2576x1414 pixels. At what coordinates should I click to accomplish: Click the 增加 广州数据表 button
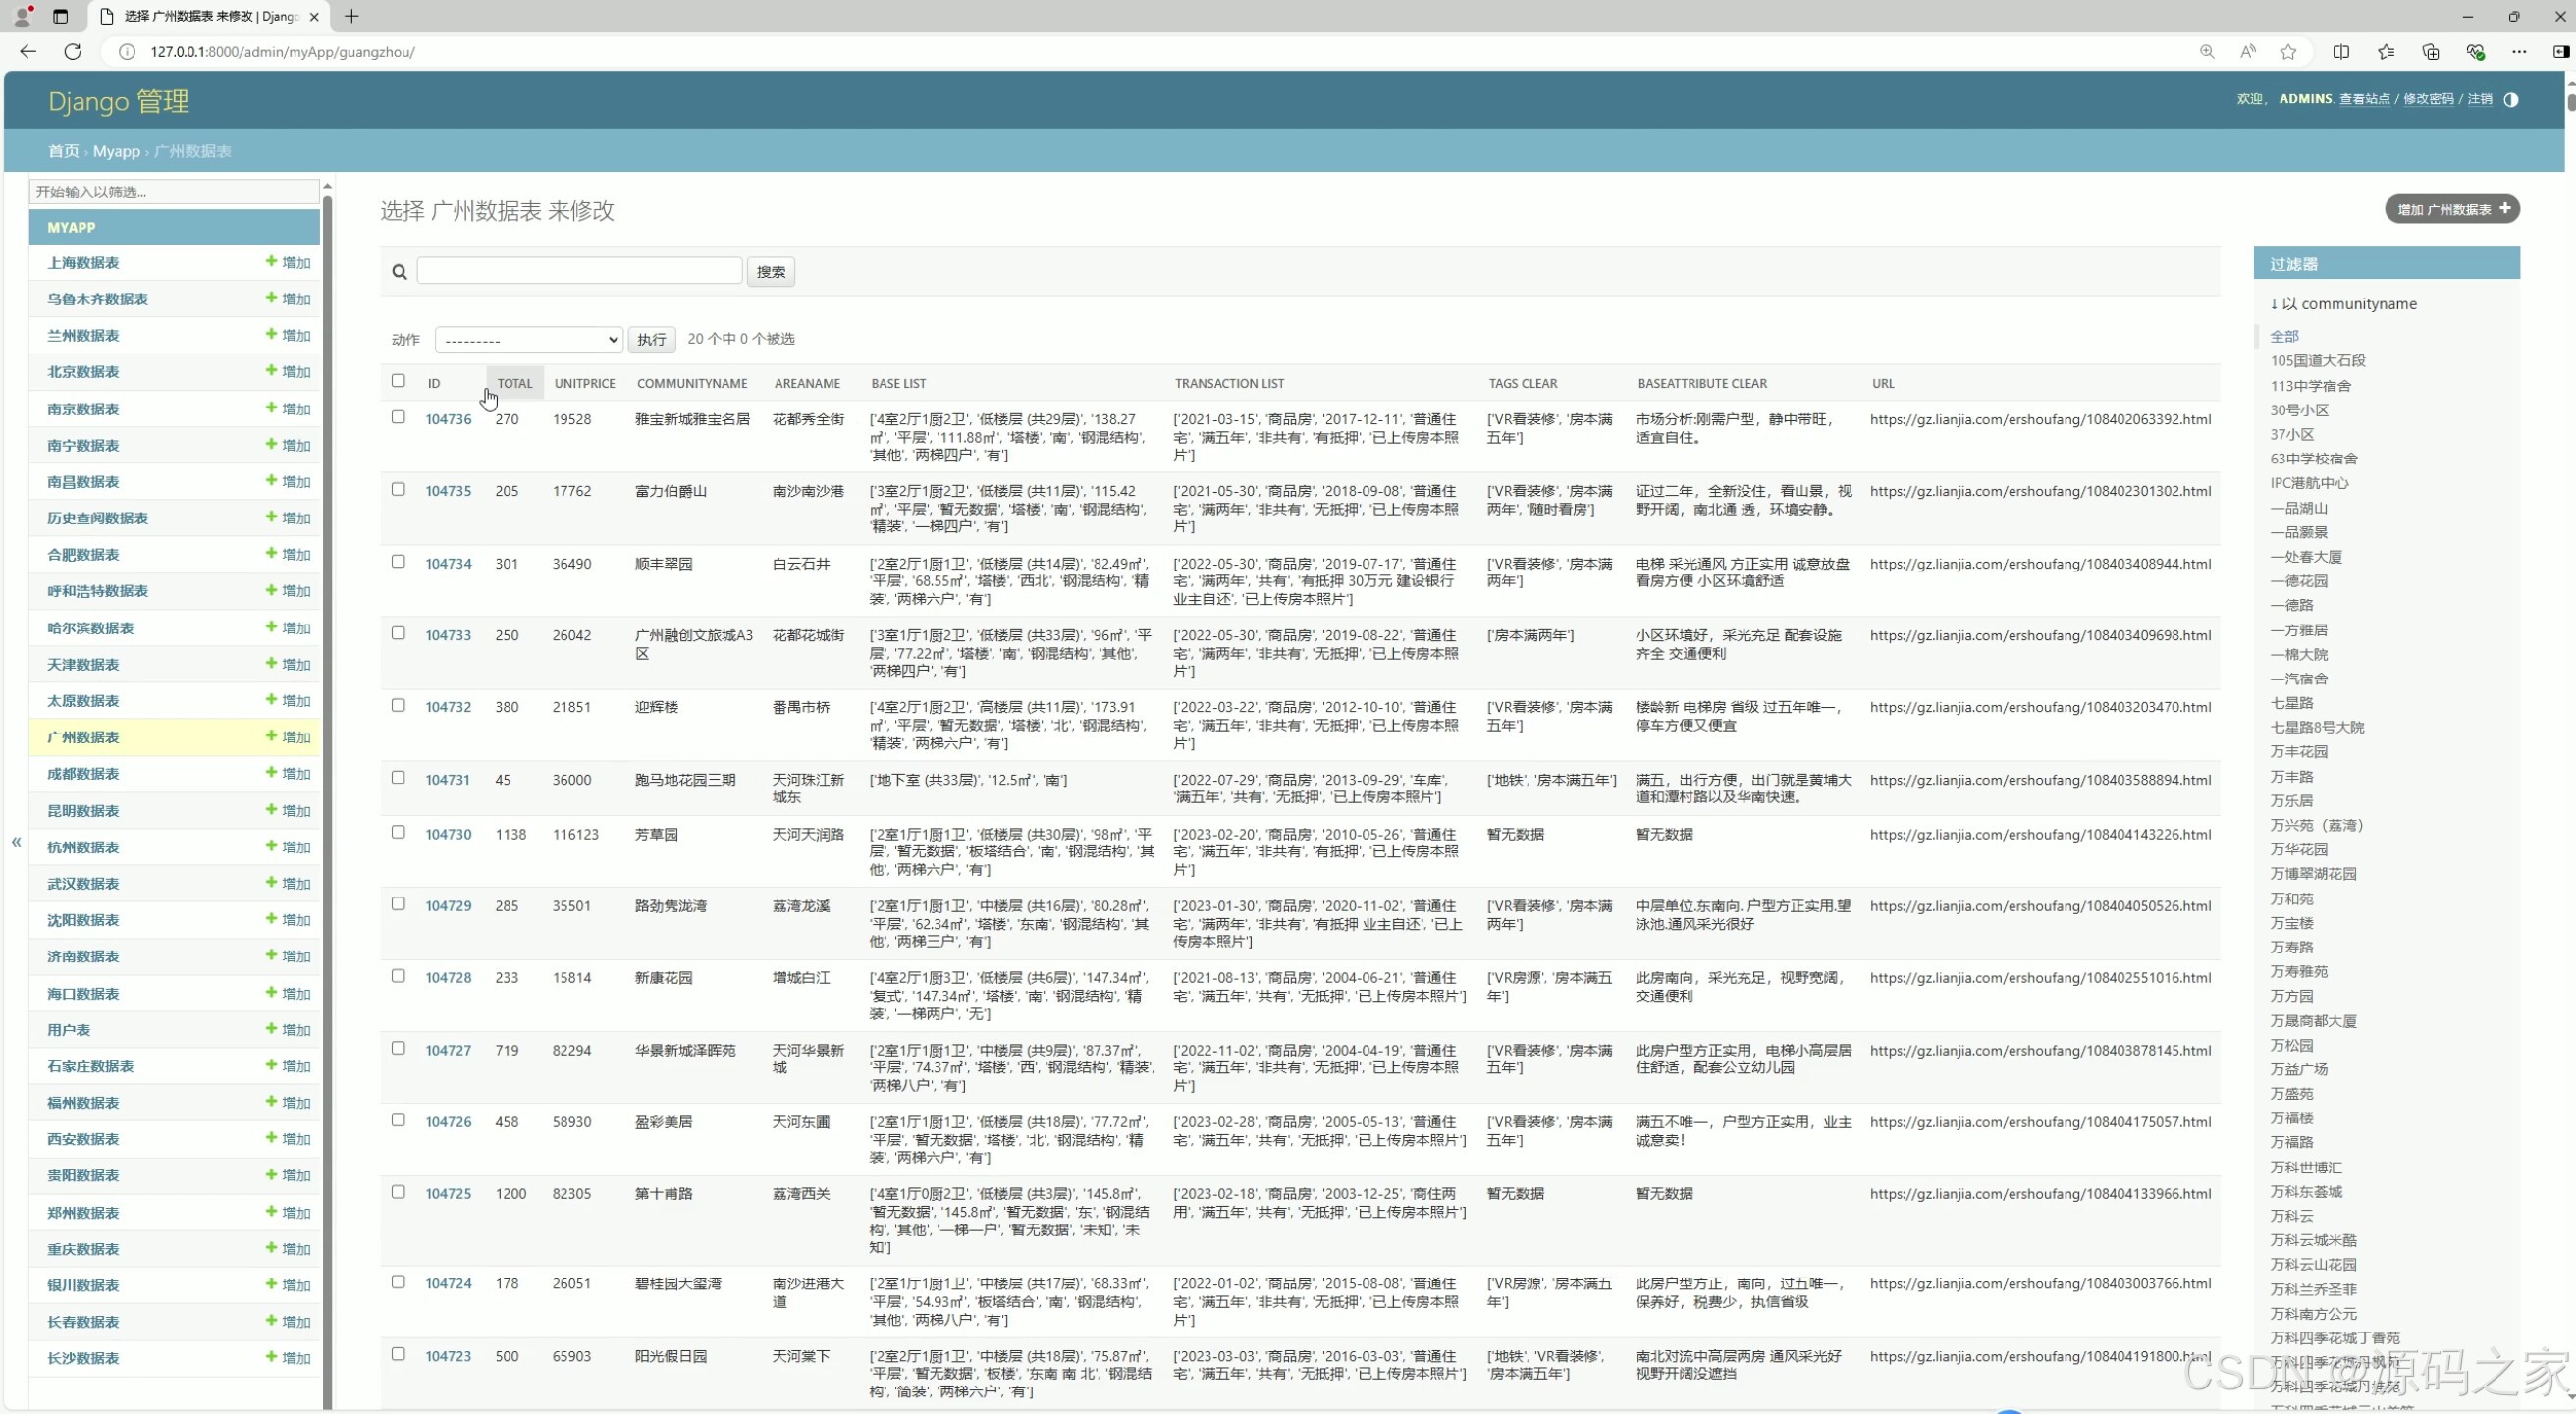pyautogui.click(x=2452, y=209)
